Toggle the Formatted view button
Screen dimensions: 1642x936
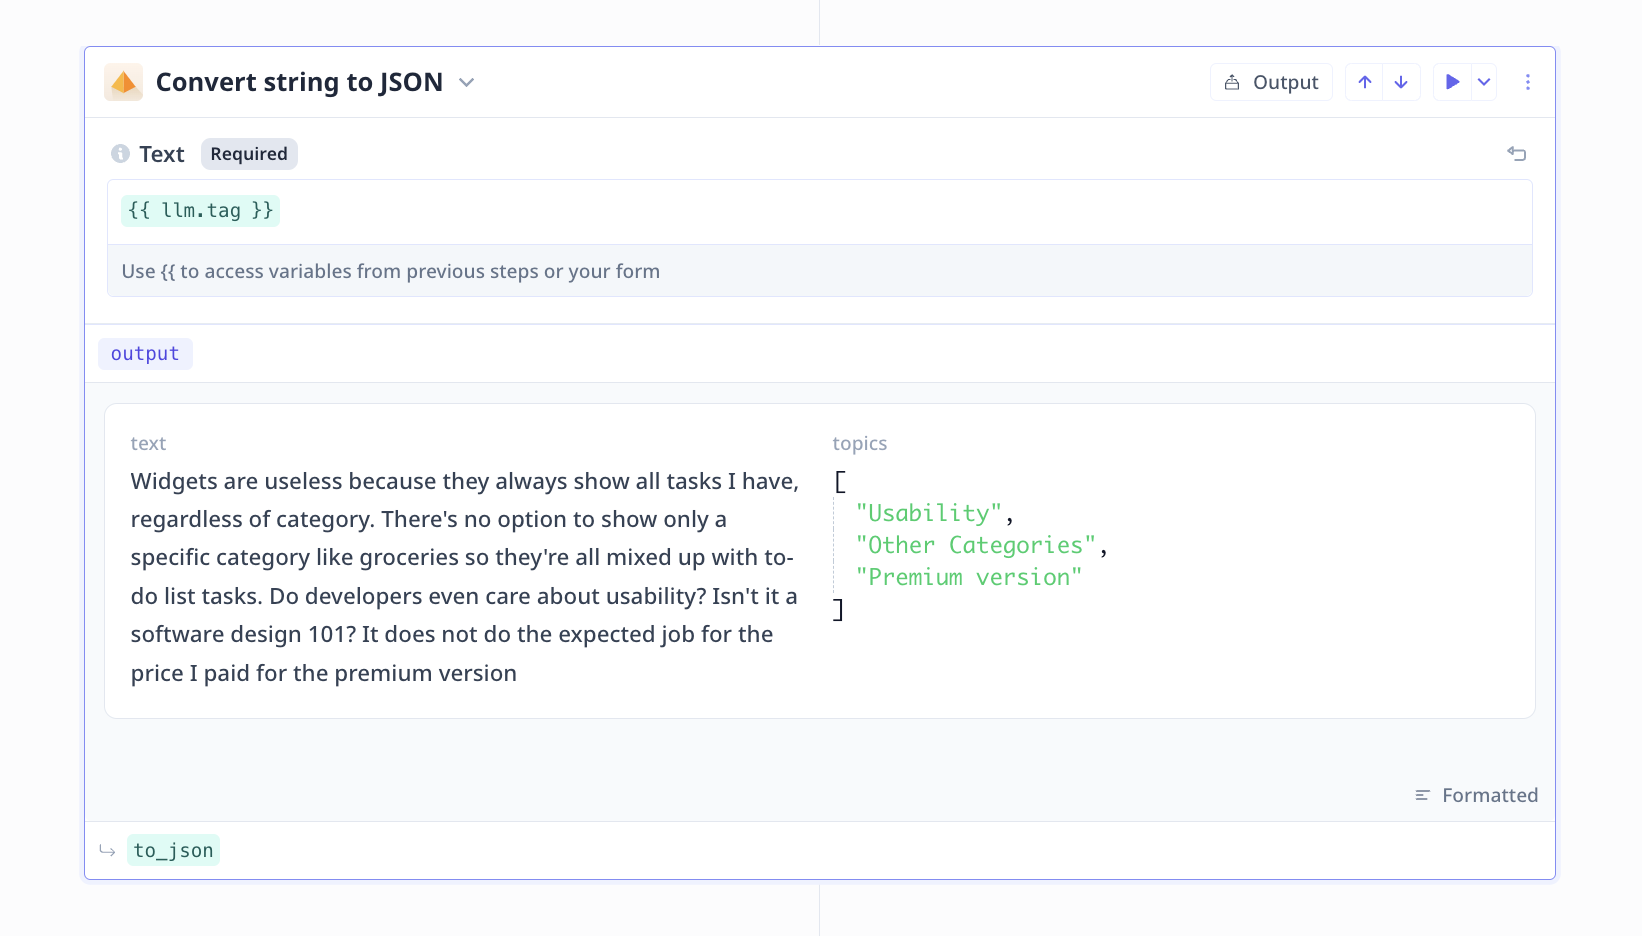click(1476, 795)
